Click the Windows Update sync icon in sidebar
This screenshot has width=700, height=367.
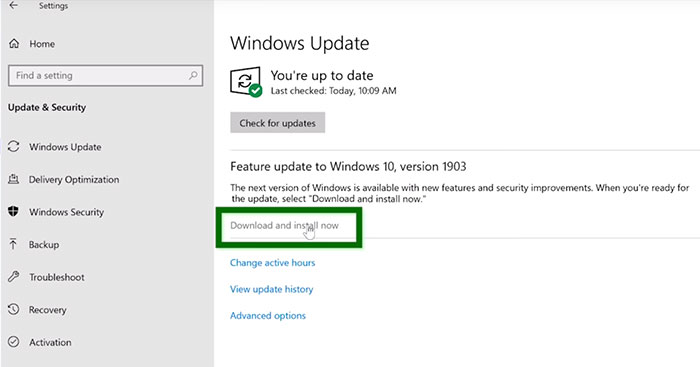[13, 146]
